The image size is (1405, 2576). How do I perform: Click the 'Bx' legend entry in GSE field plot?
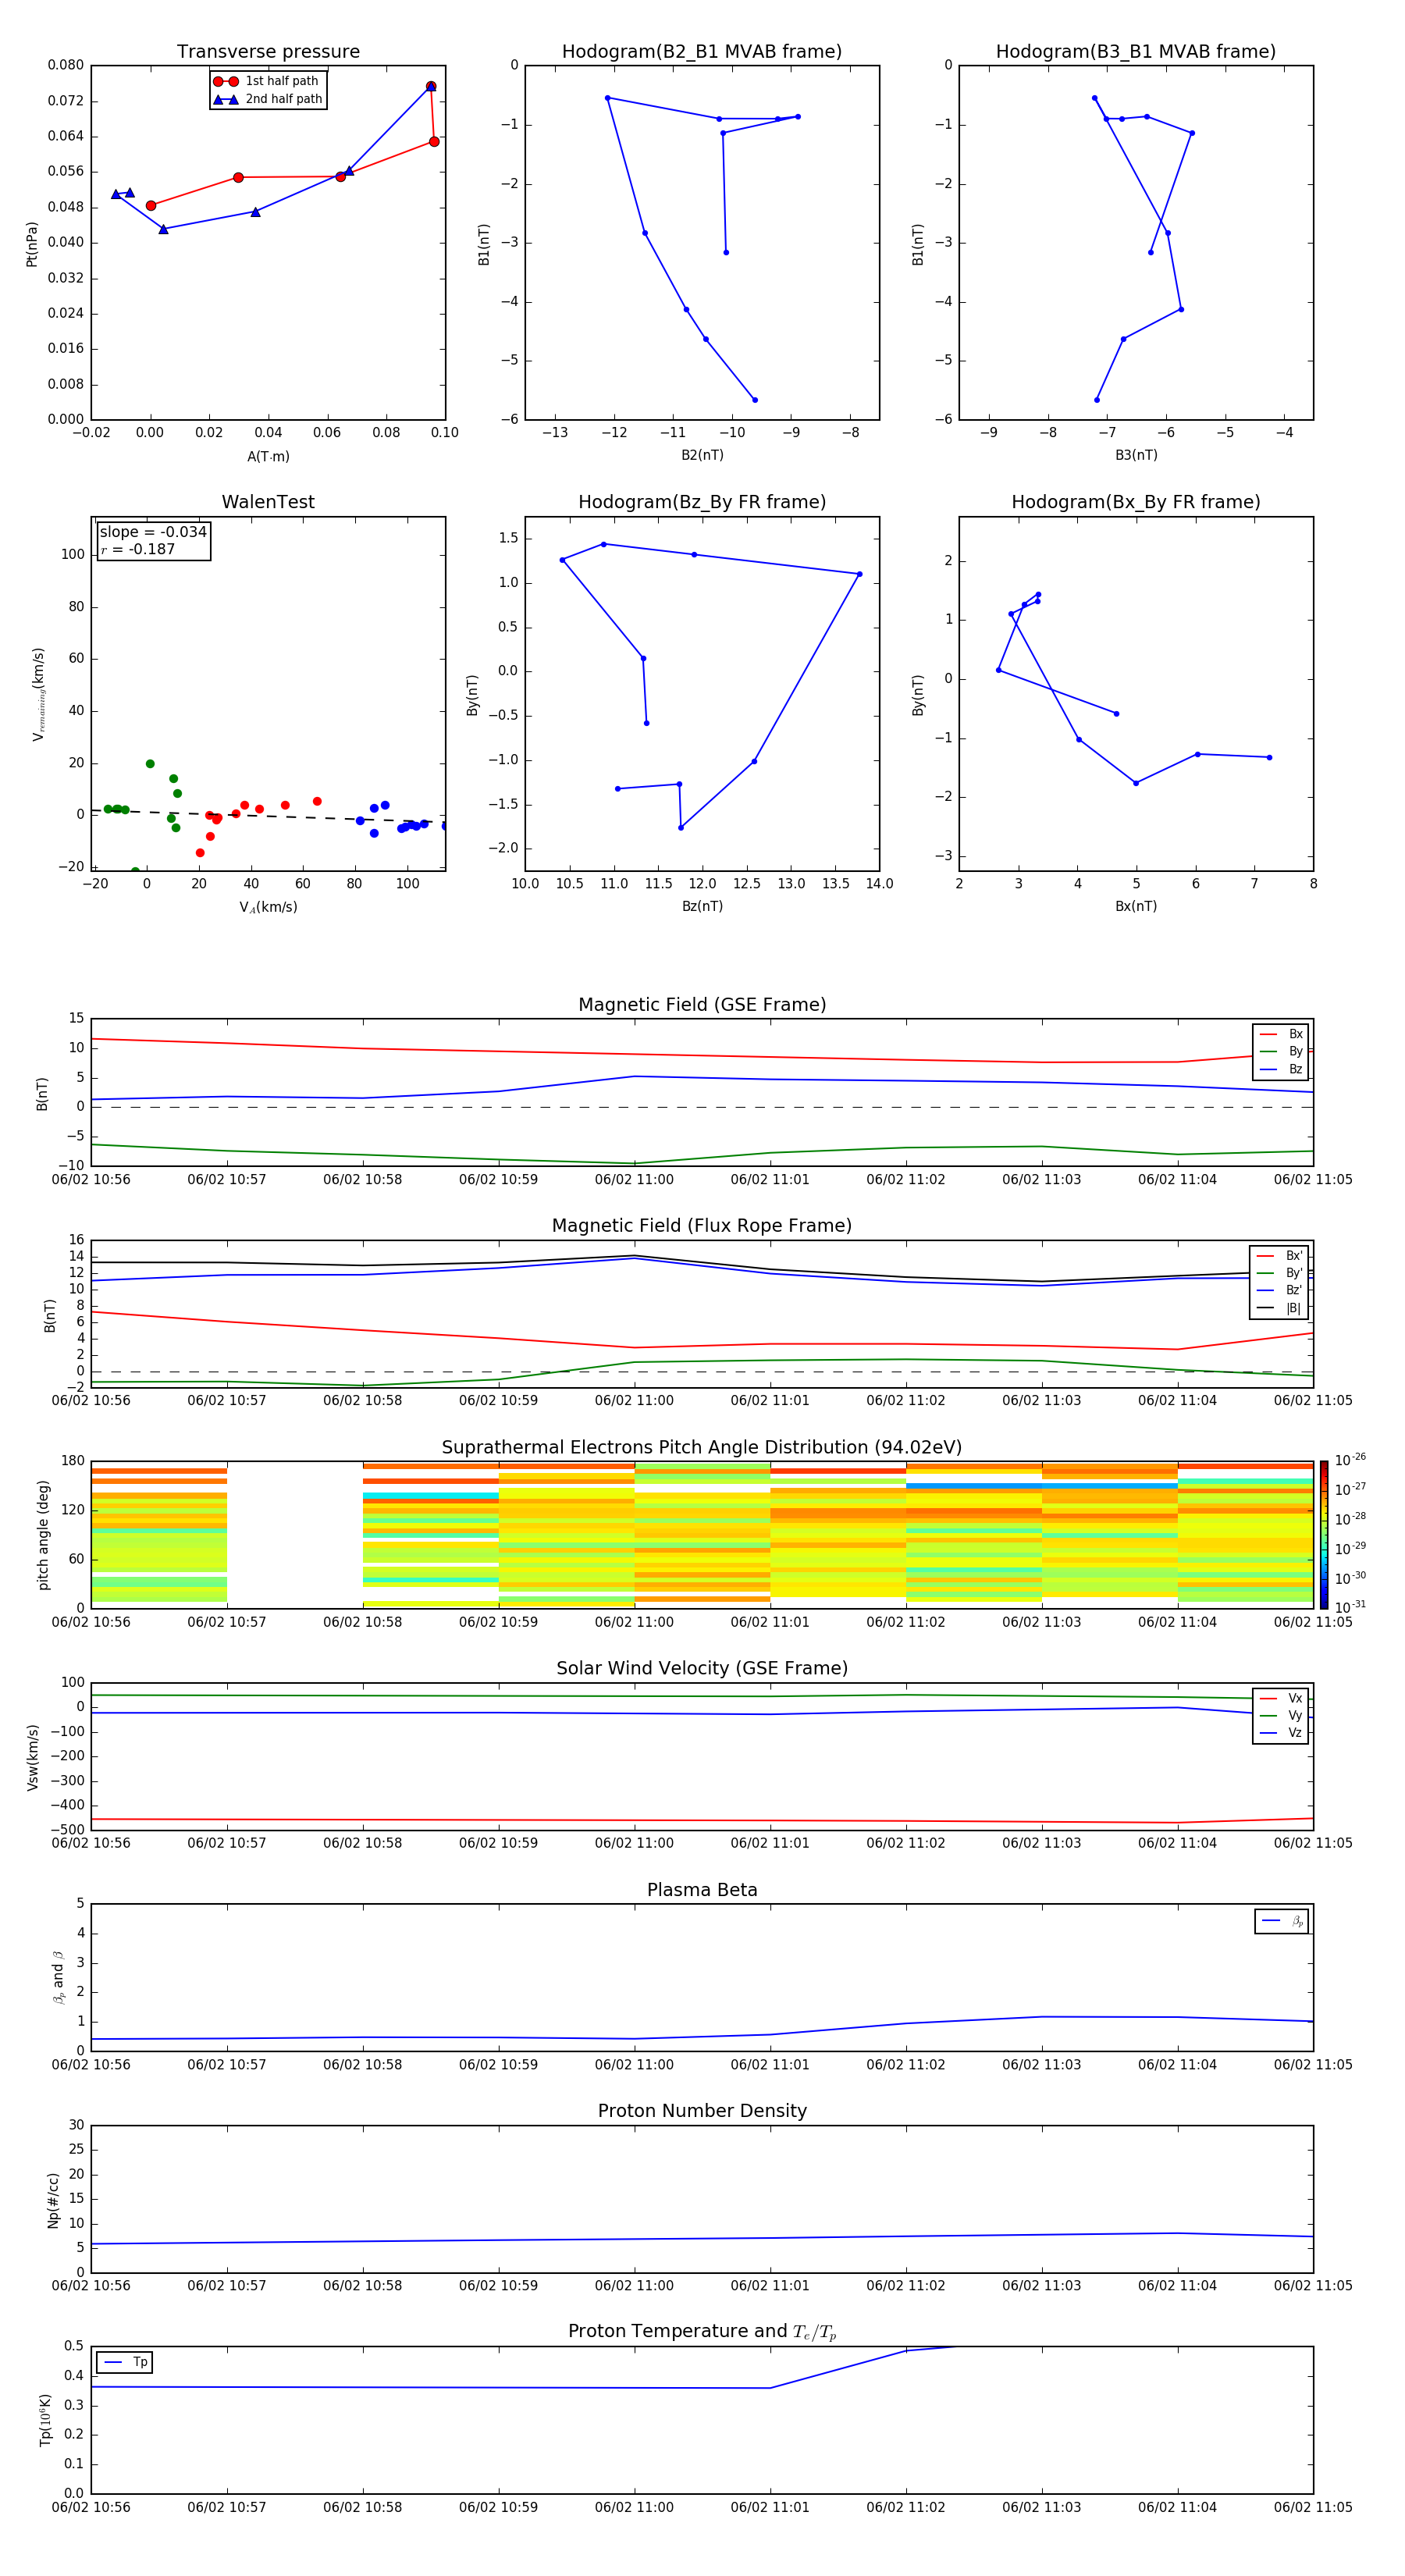coord(1281,1034)
